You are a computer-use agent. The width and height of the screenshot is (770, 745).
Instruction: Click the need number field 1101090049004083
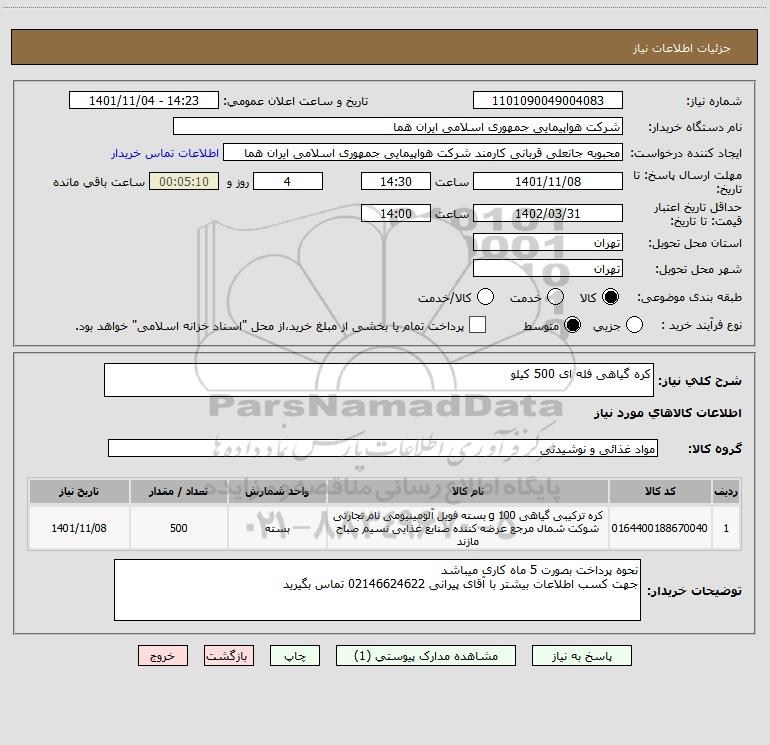pos(548,101)
